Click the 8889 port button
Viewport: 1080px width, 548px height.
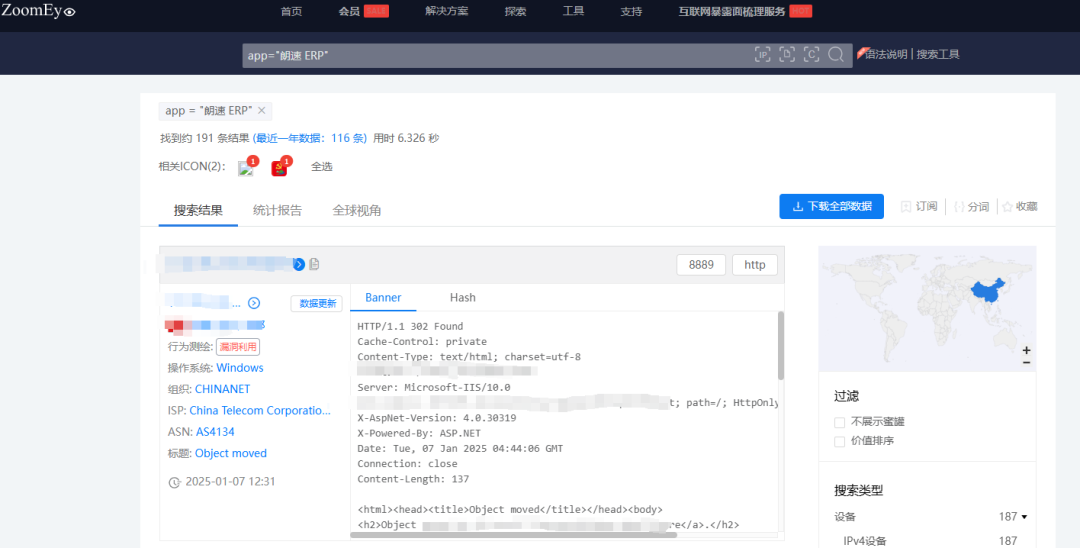701,265
